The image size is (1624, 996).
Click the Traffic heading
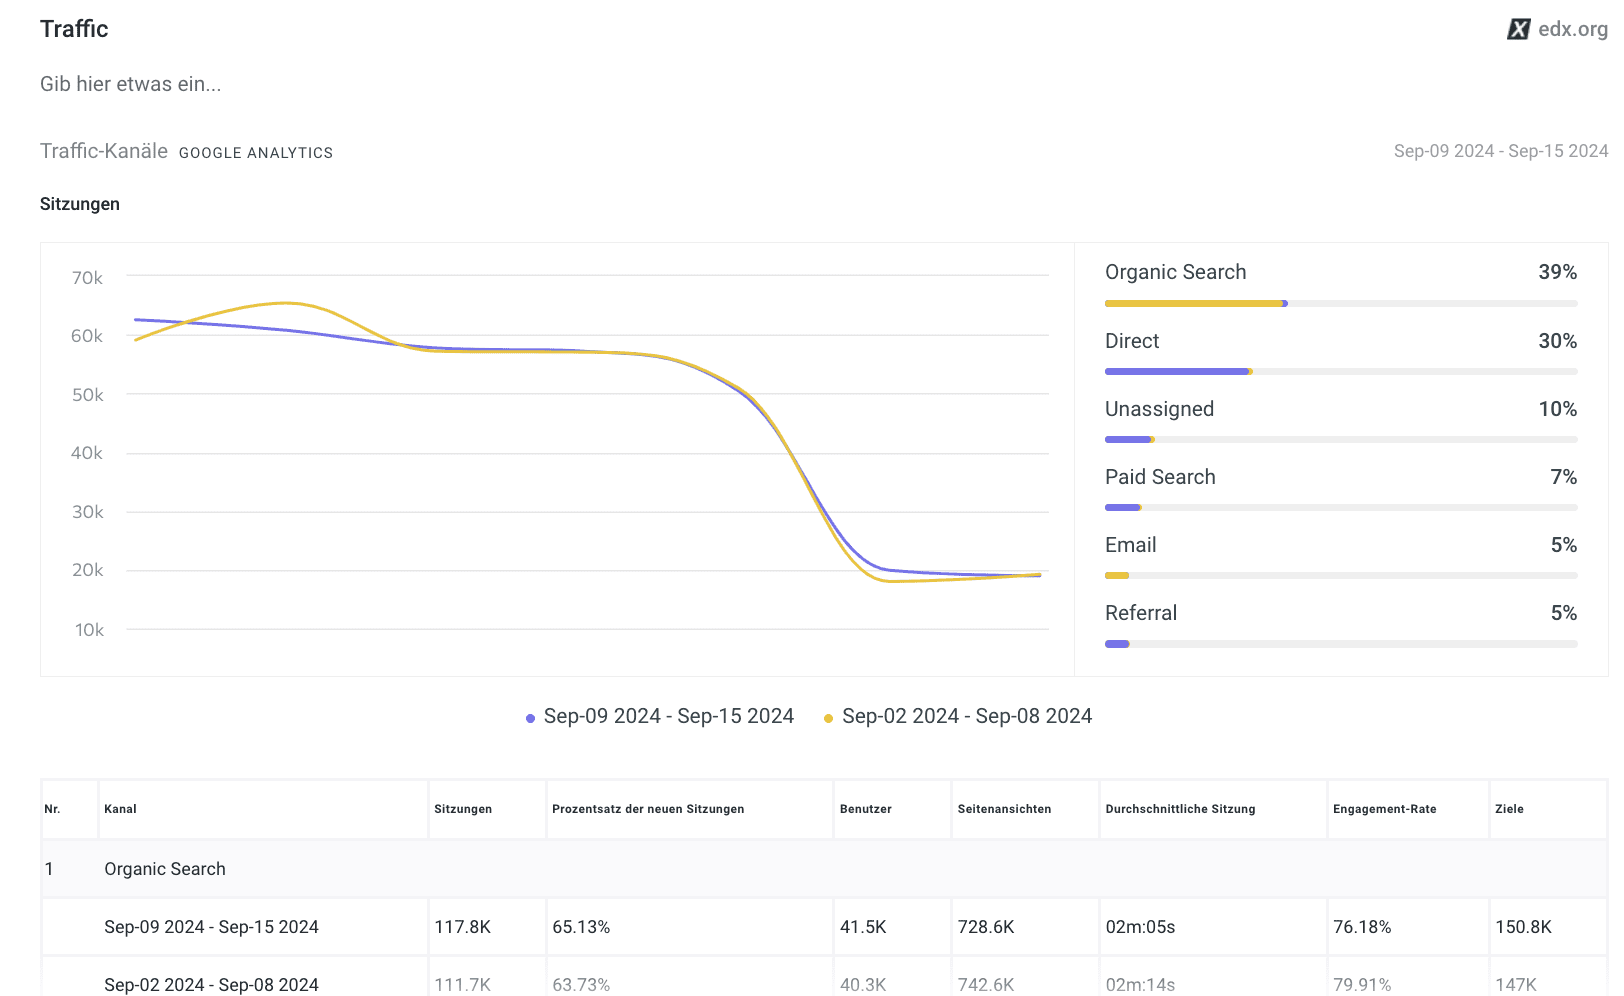pos(74,29)
